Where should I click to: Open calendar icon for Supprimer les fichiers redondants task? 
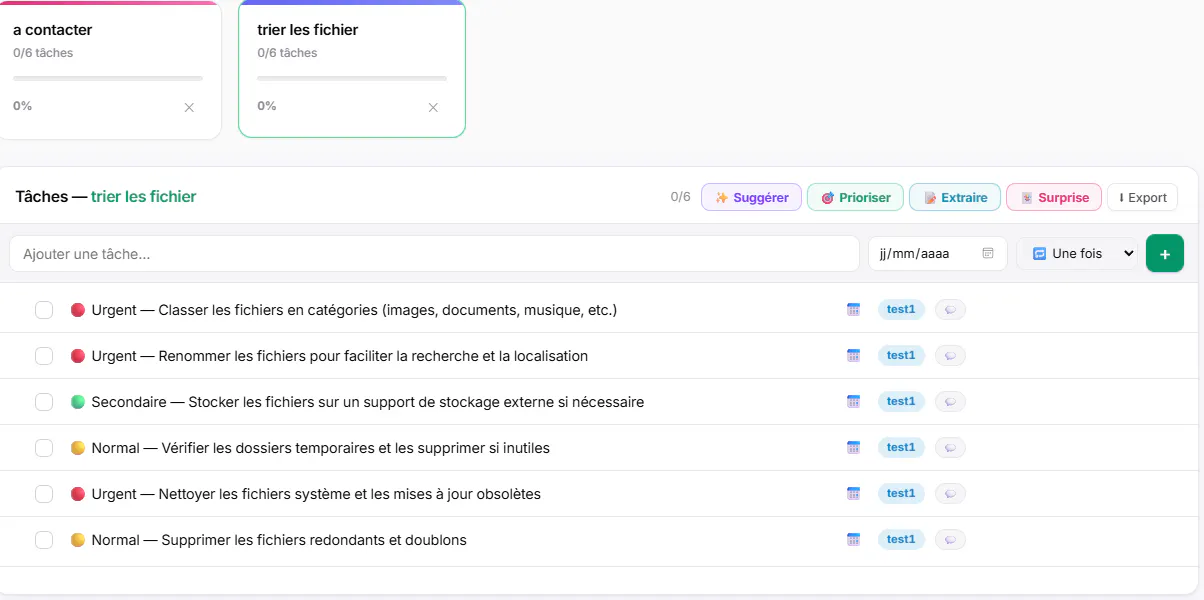pyautogui.click(x=853, y=540)
